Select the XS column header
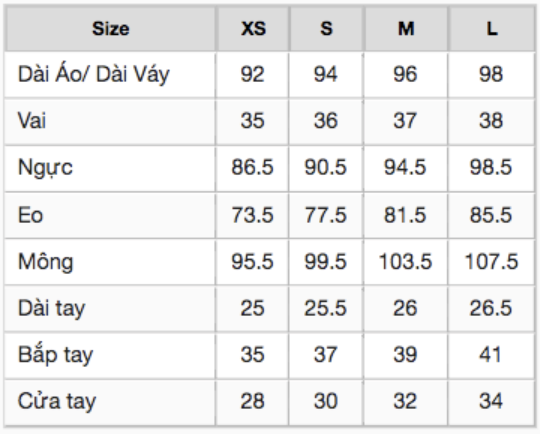The width and height of the screenshot is (540, 434). tap(253, 29)
